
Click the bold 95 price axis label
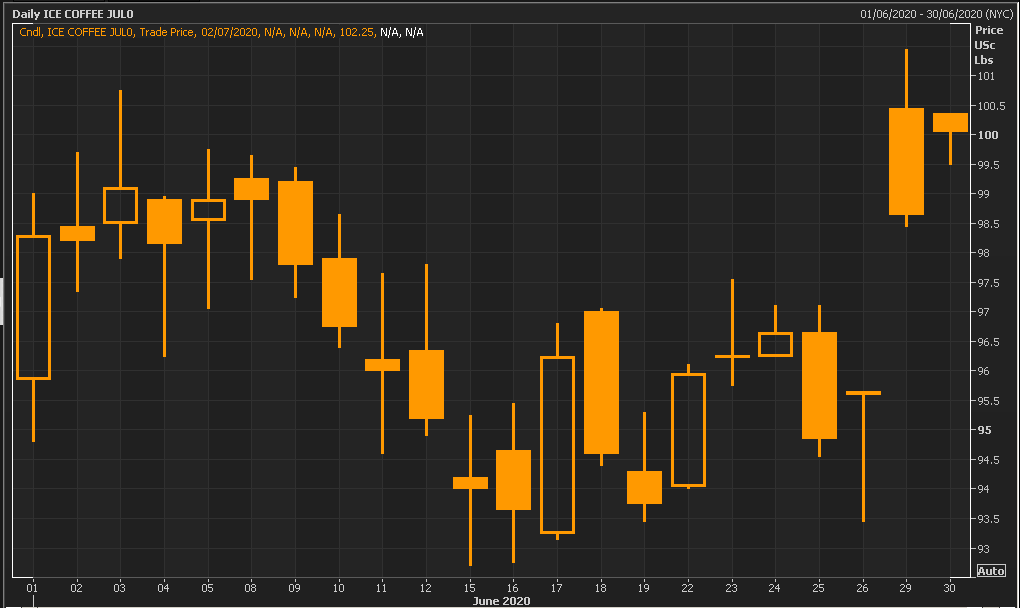coord(985,430)
